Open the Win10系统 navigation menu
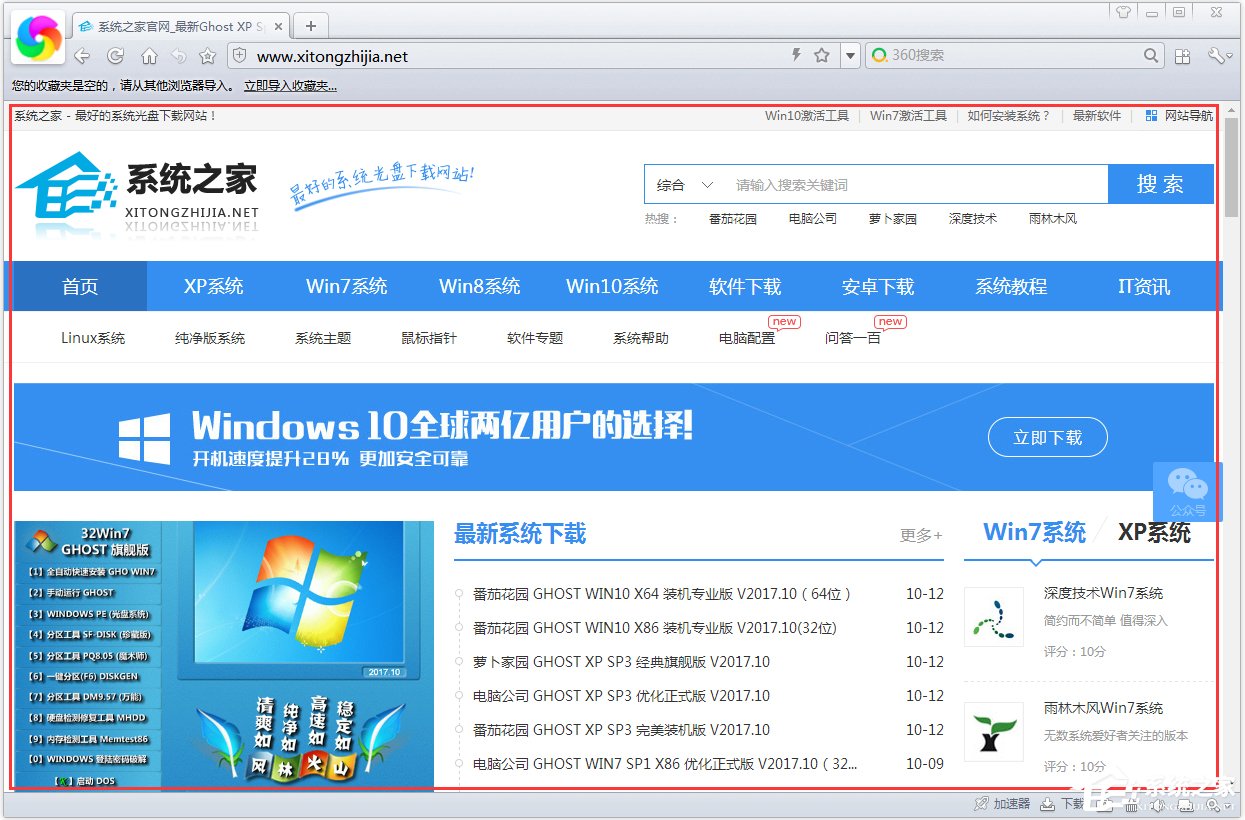 click(x=611, y=286)
